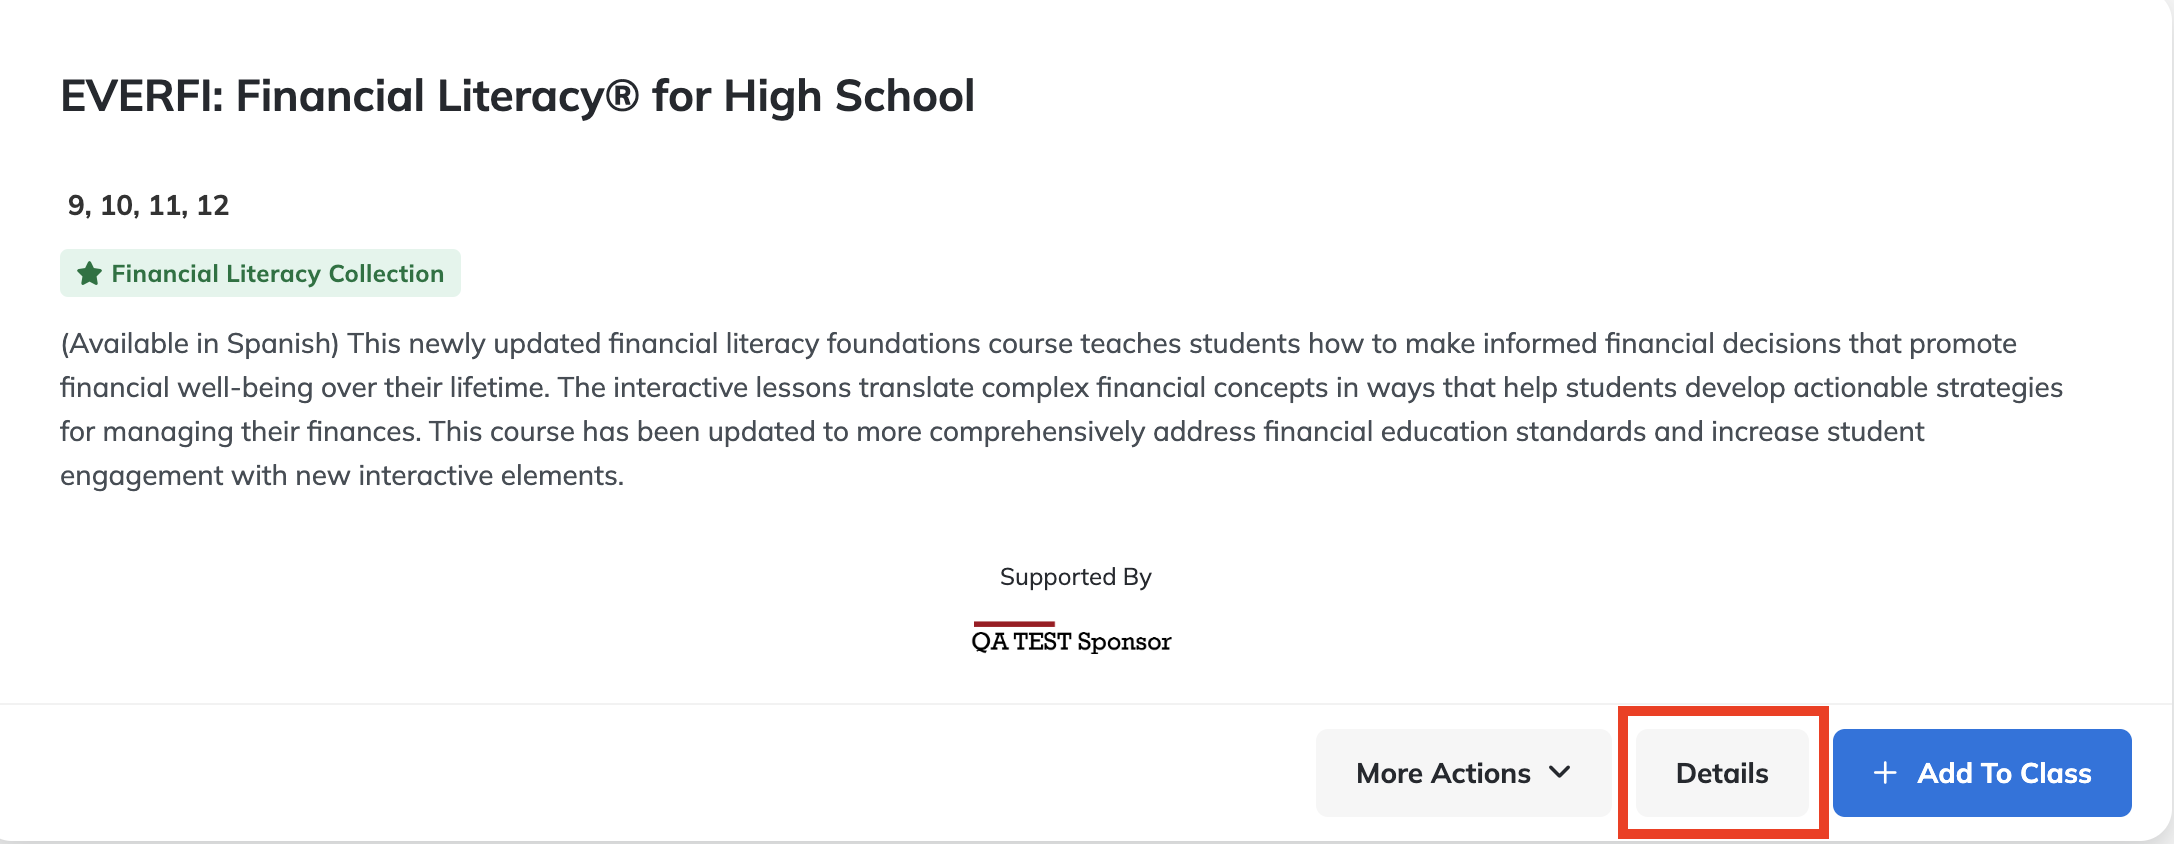
Task: Select the Financial Literacy Collection tag
Action: pyautogui.click(x=260, y=273)
